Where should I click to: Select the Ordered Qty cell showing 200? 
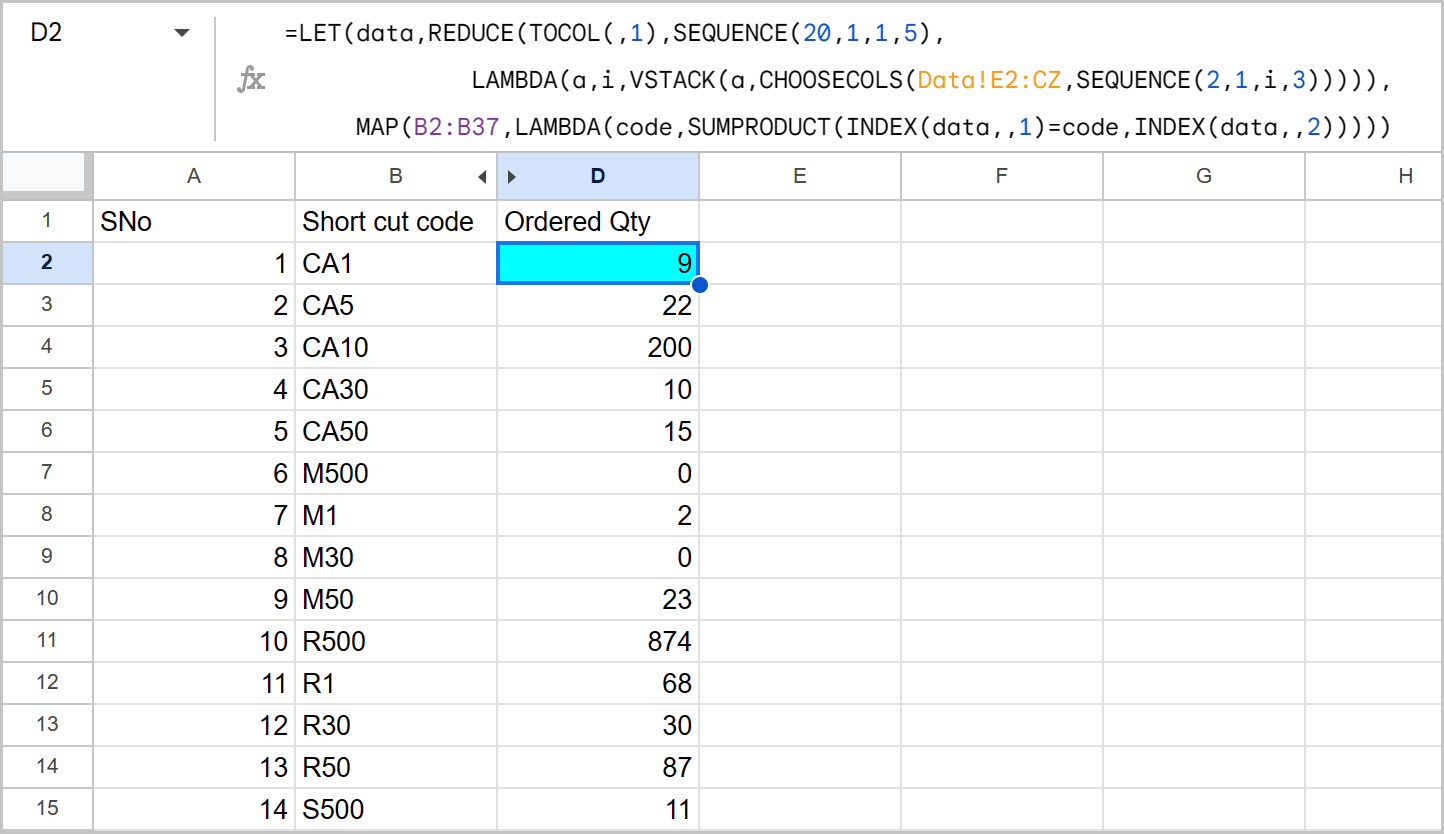point(598,347)
